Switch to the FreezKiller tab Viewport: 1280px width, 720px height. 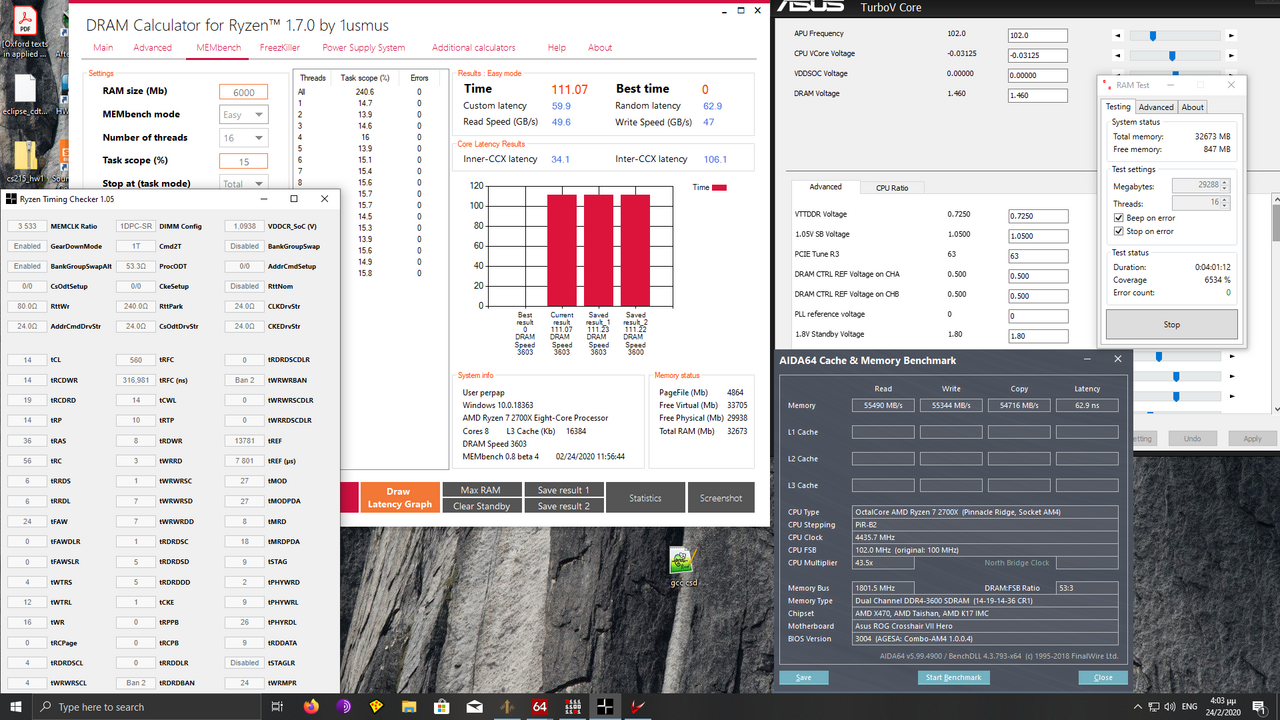click(280, 48)
